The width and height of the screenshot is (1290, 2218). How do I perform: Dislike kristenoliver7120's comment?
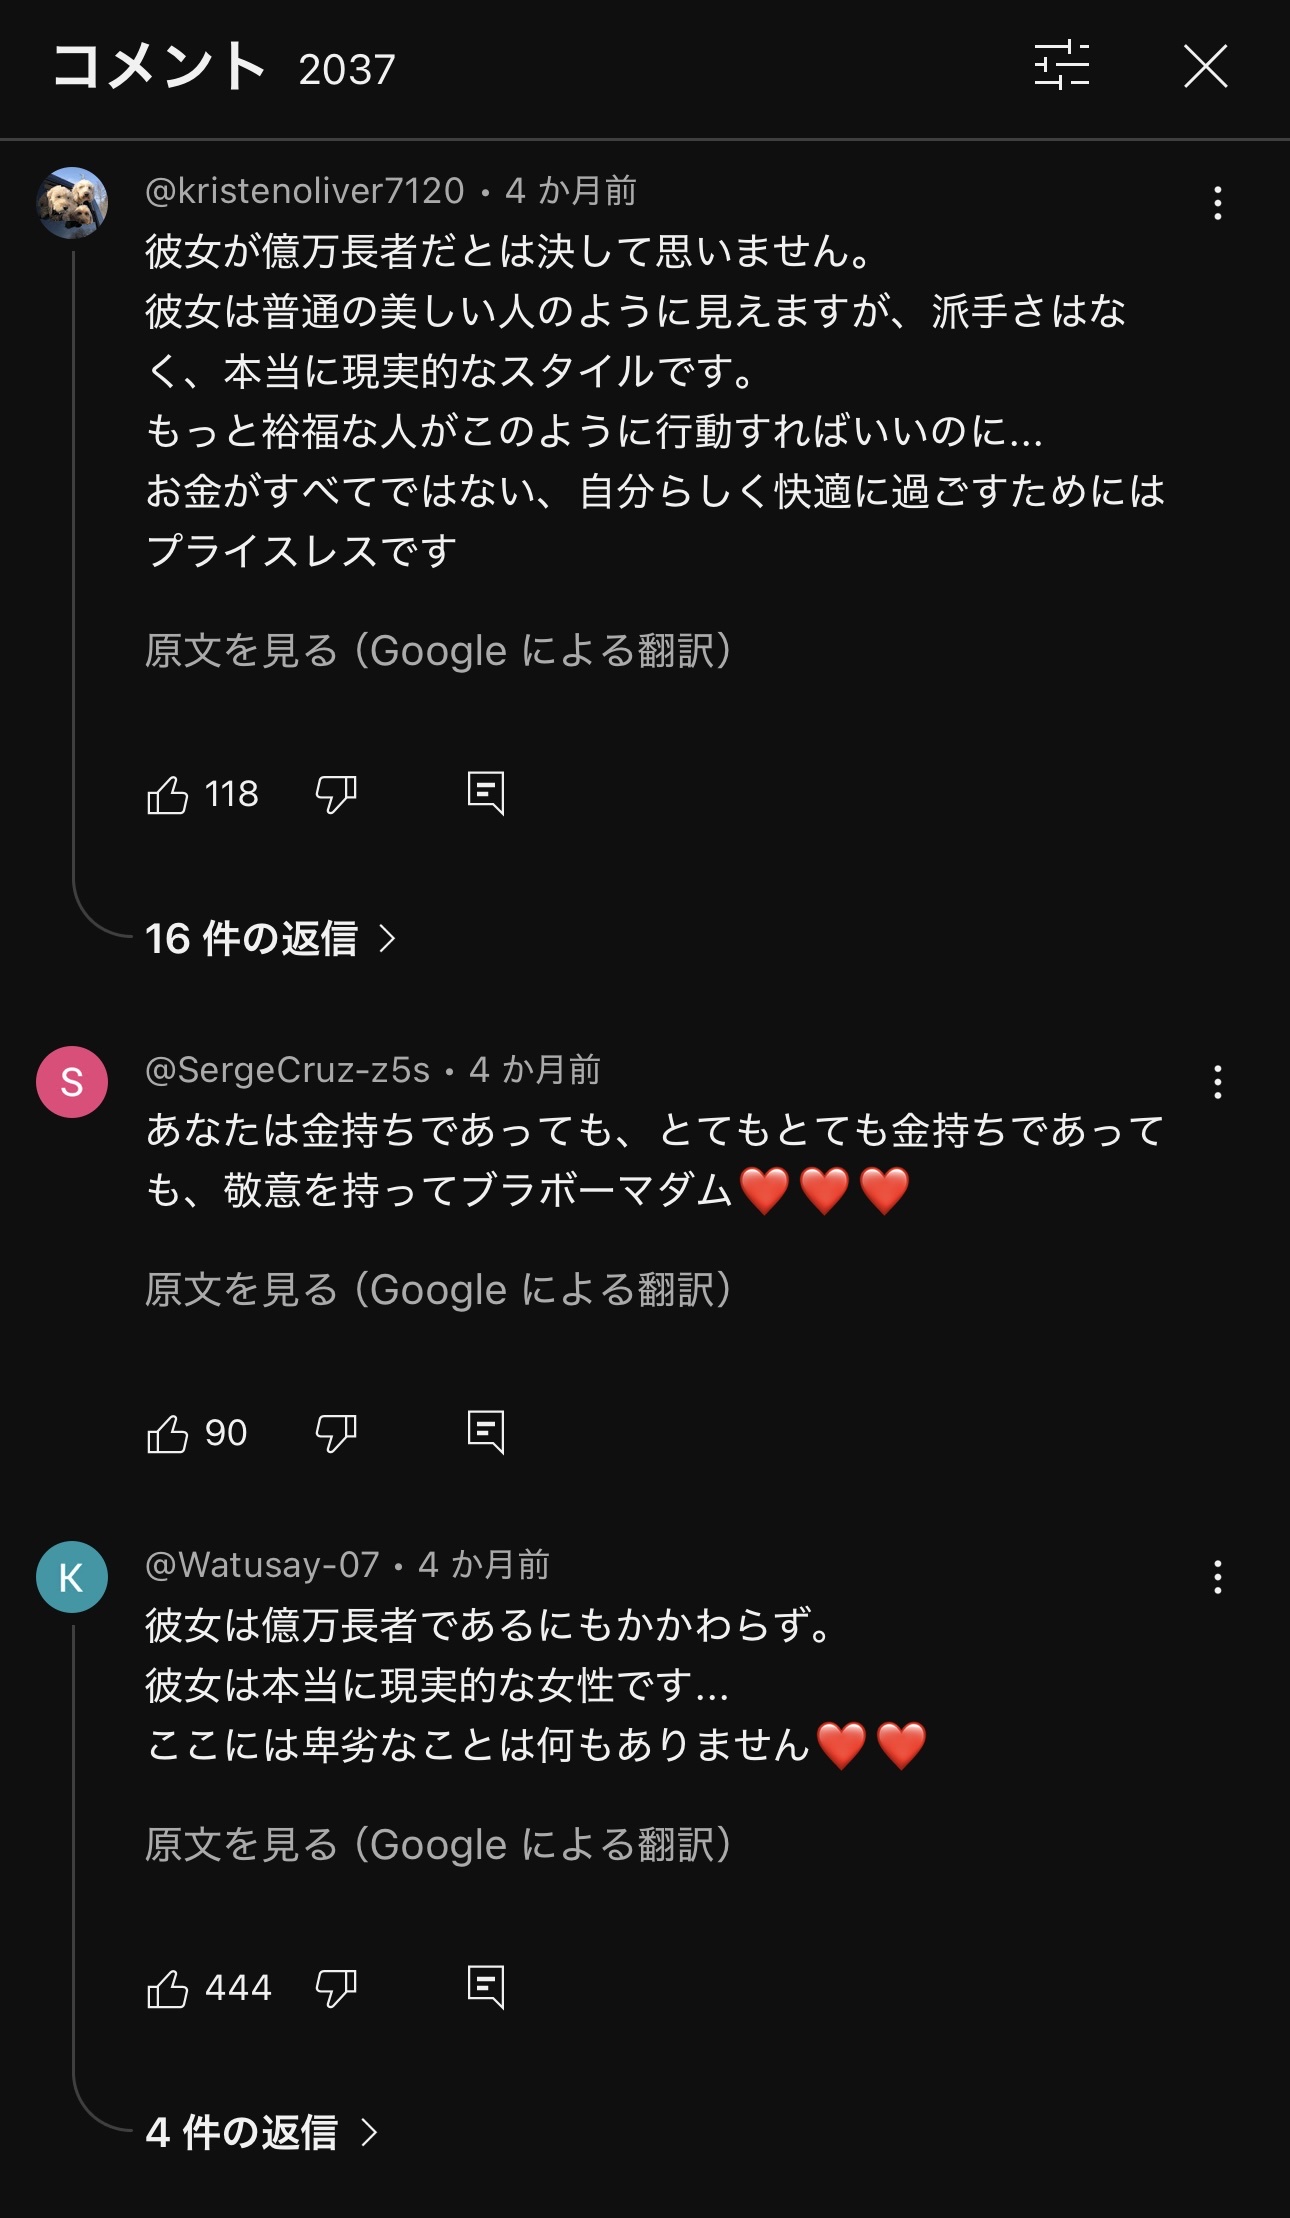click(336, 795)
